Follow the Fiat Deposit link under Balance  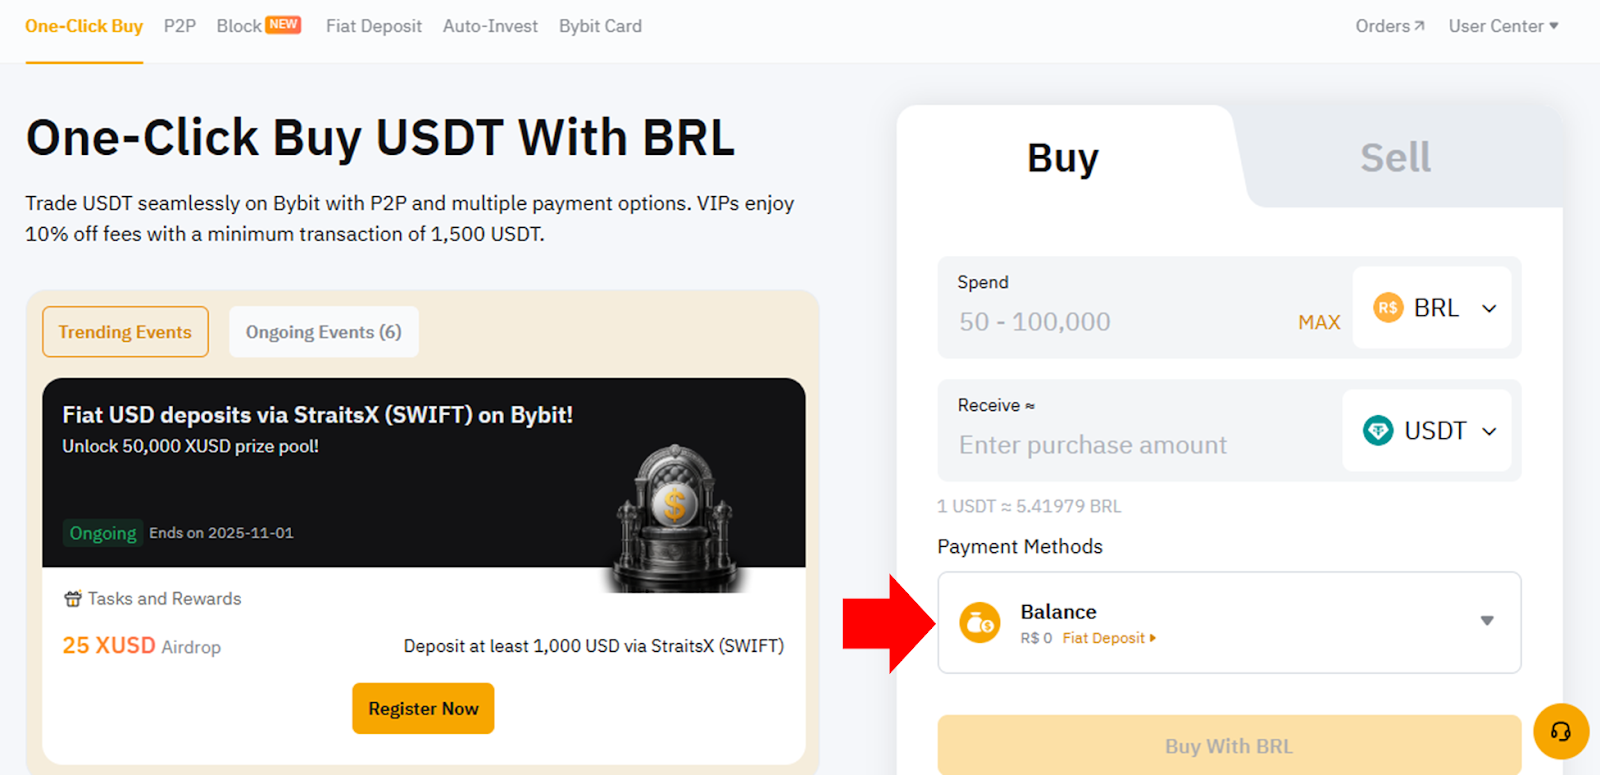1102,638
